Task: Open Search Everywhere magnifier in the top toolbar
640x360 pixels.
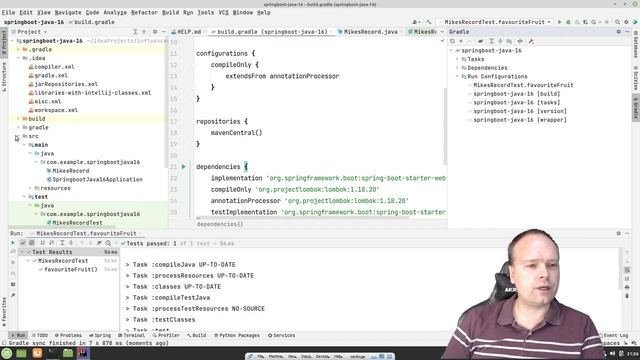Action: click(x=618, y=22)
